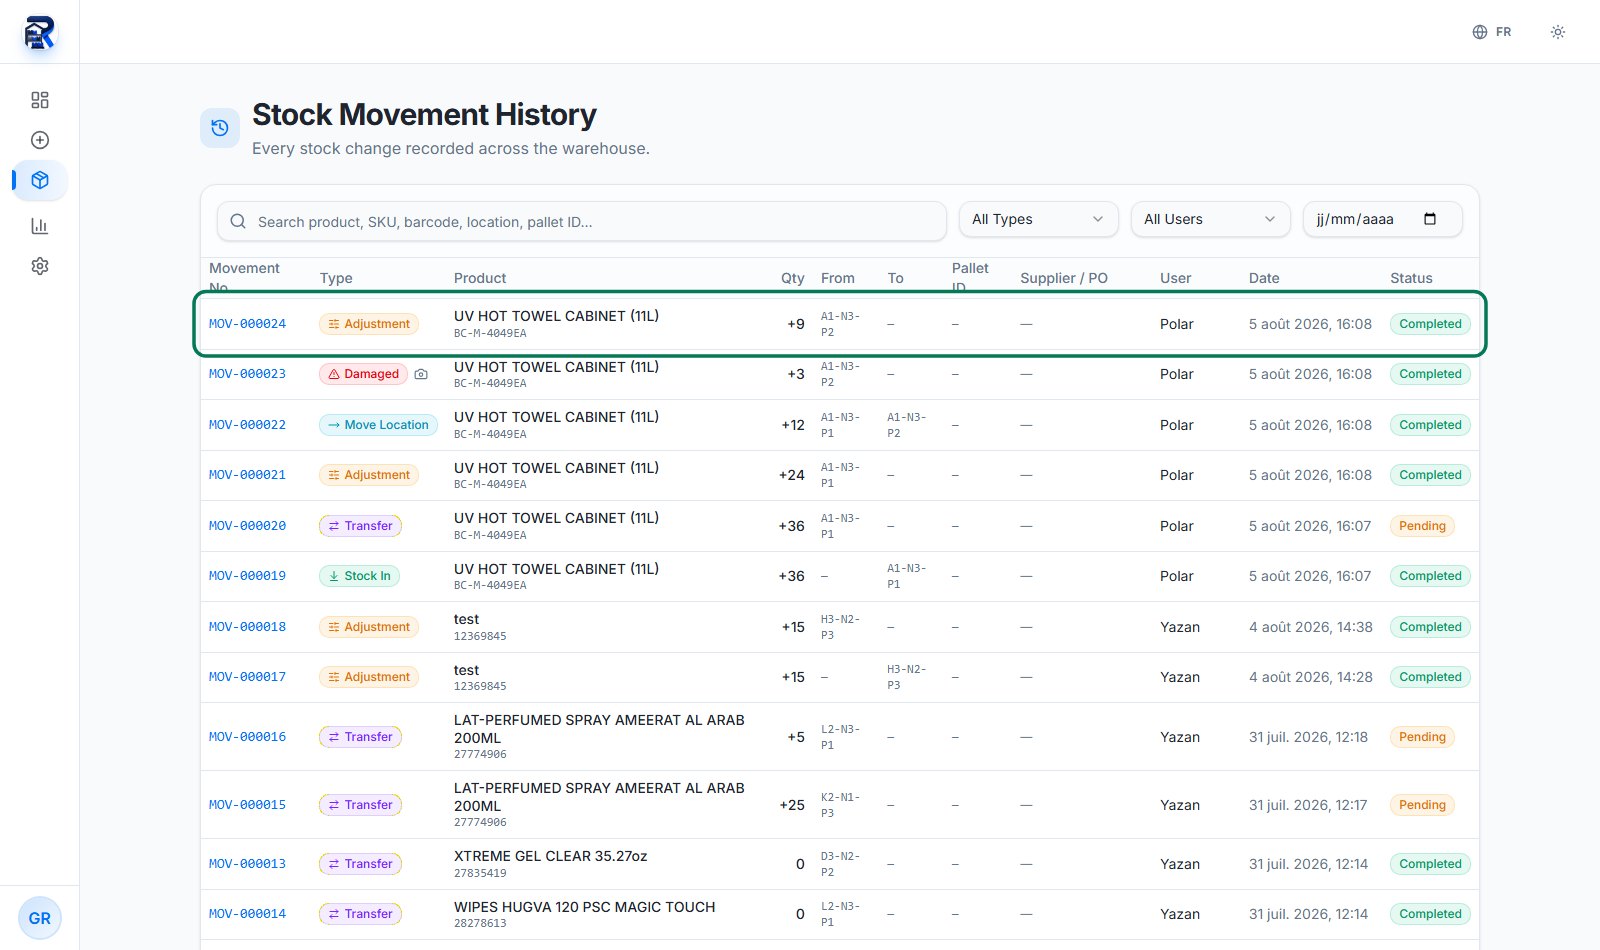
Task: Click Move Location badge of MOV-000022
Action: [378, 425]
